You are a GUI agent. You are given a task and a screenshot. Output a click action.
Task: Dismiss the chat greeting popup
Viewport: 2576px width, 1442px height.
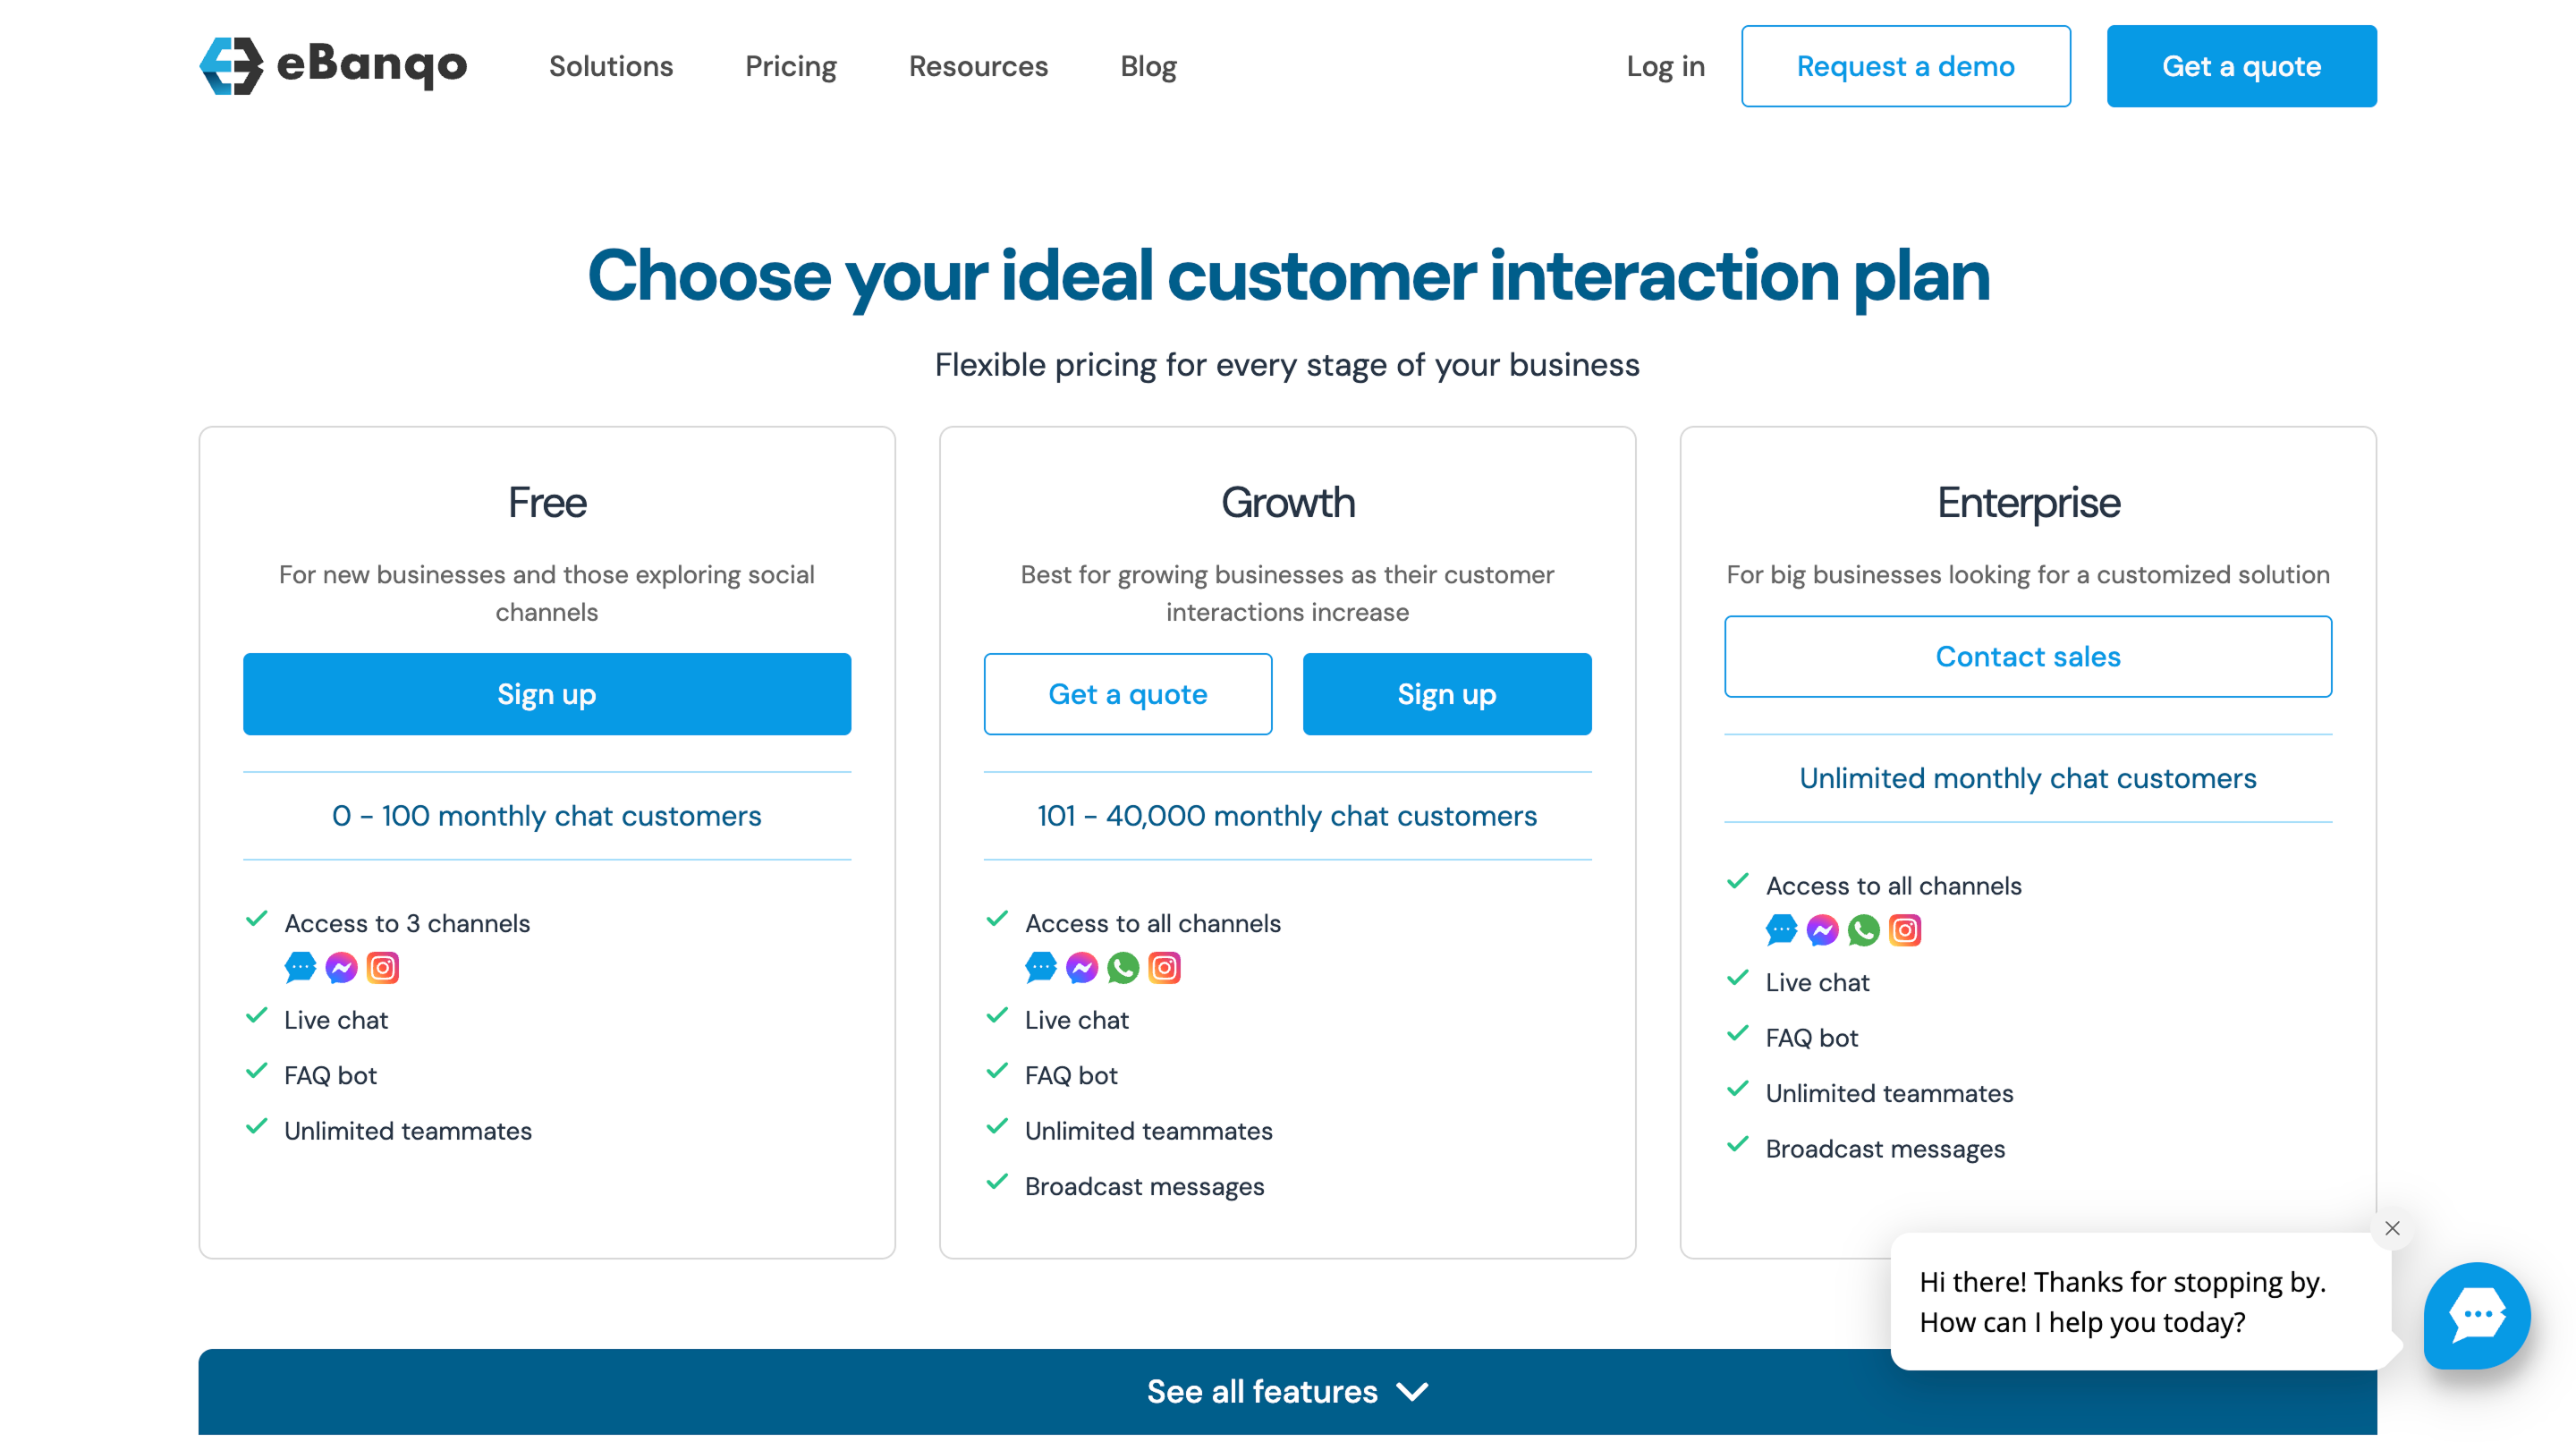click(x=2393, y=1229)
